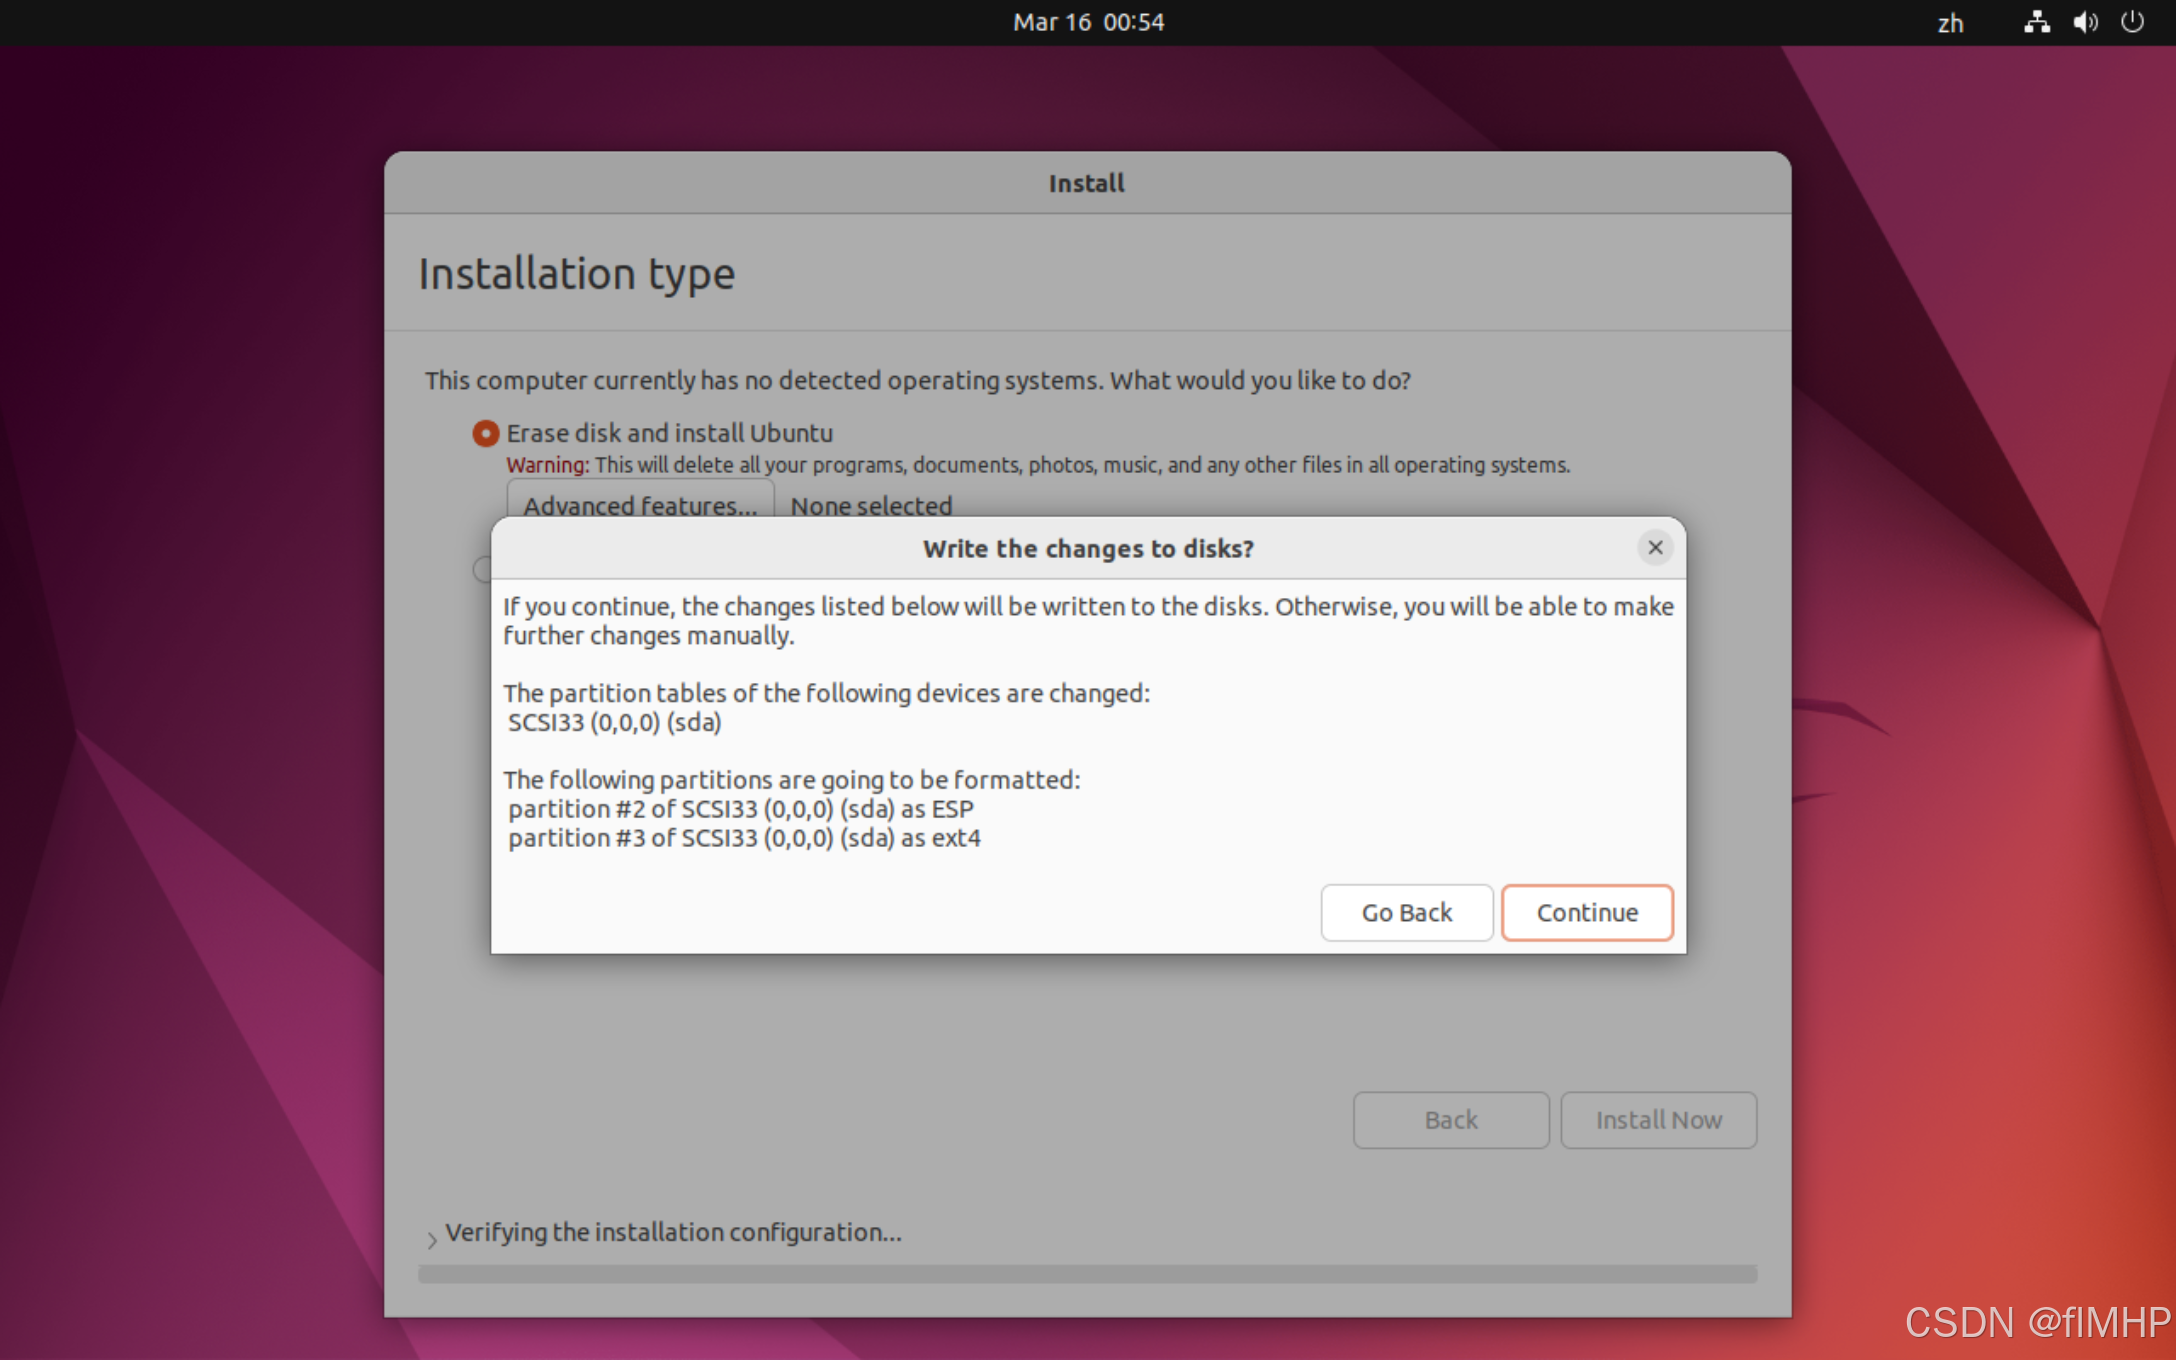
Task: Click the Install window title bar
Action: coord(1087,183)
